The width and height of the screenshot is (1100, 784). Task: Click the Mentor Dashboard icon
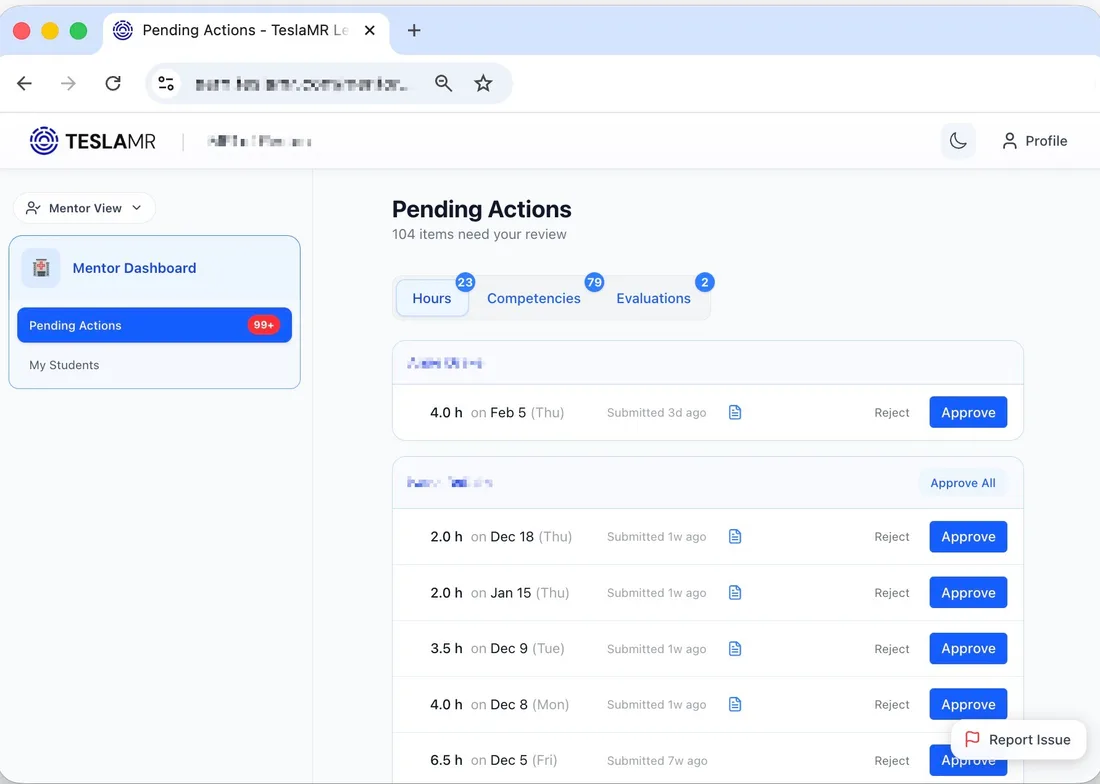click(x=41, y=268)
